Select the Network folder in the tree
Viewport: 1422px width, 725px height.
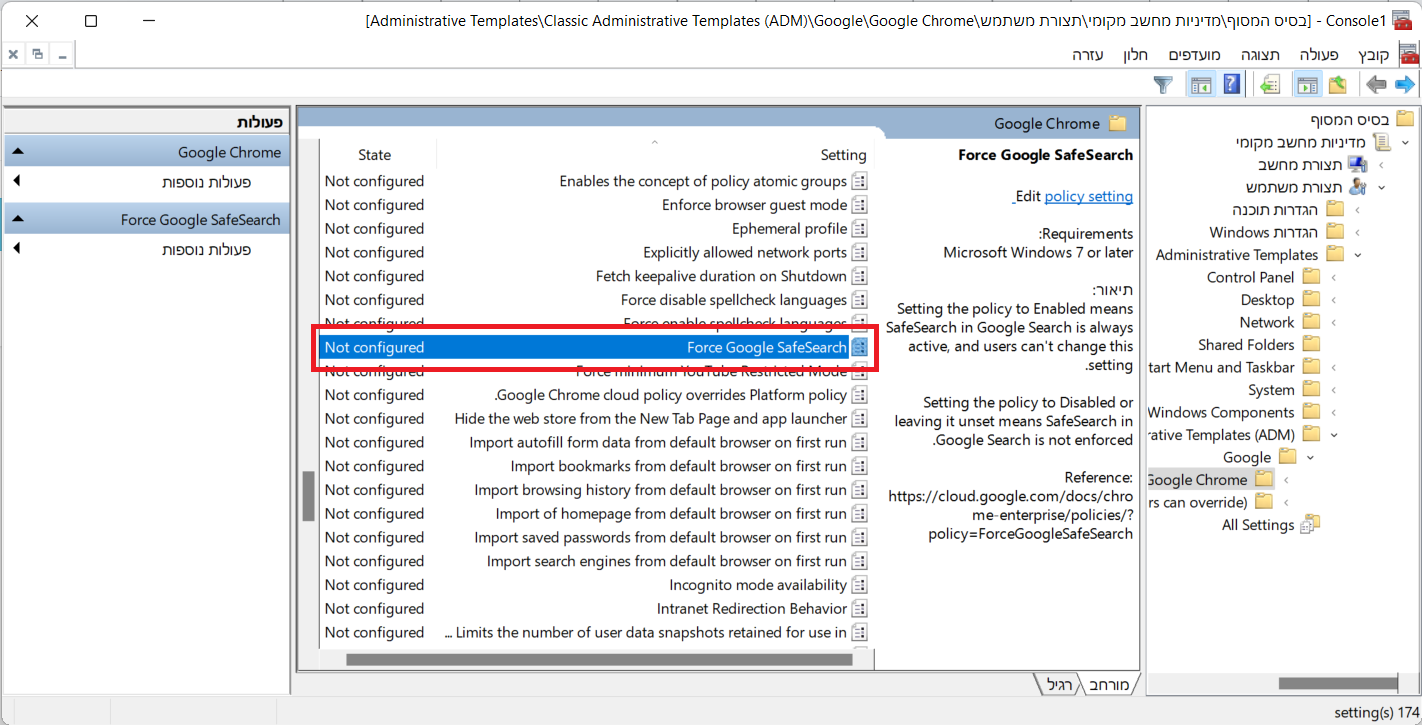[1267, 322]
